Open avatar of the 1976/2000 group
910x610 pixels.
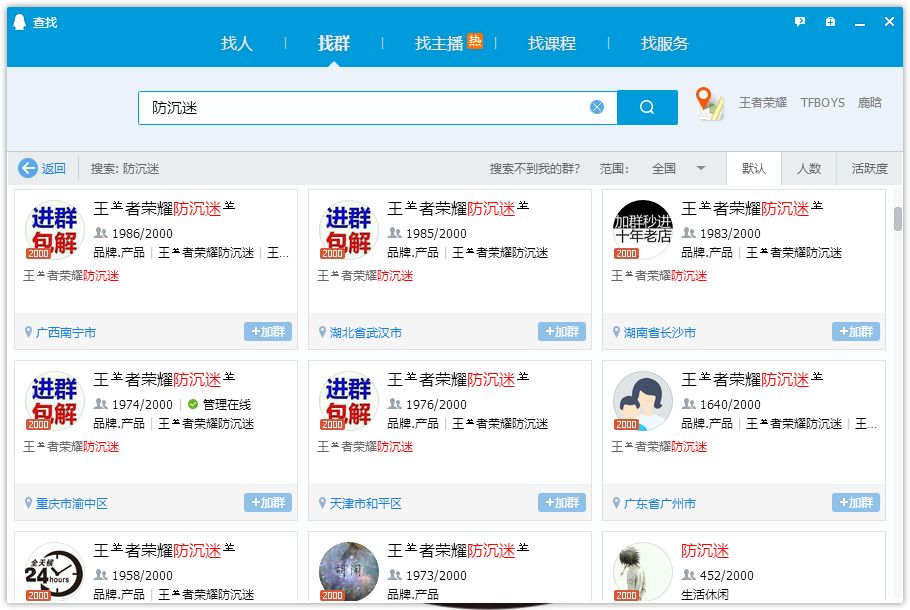tap(348, 401)
